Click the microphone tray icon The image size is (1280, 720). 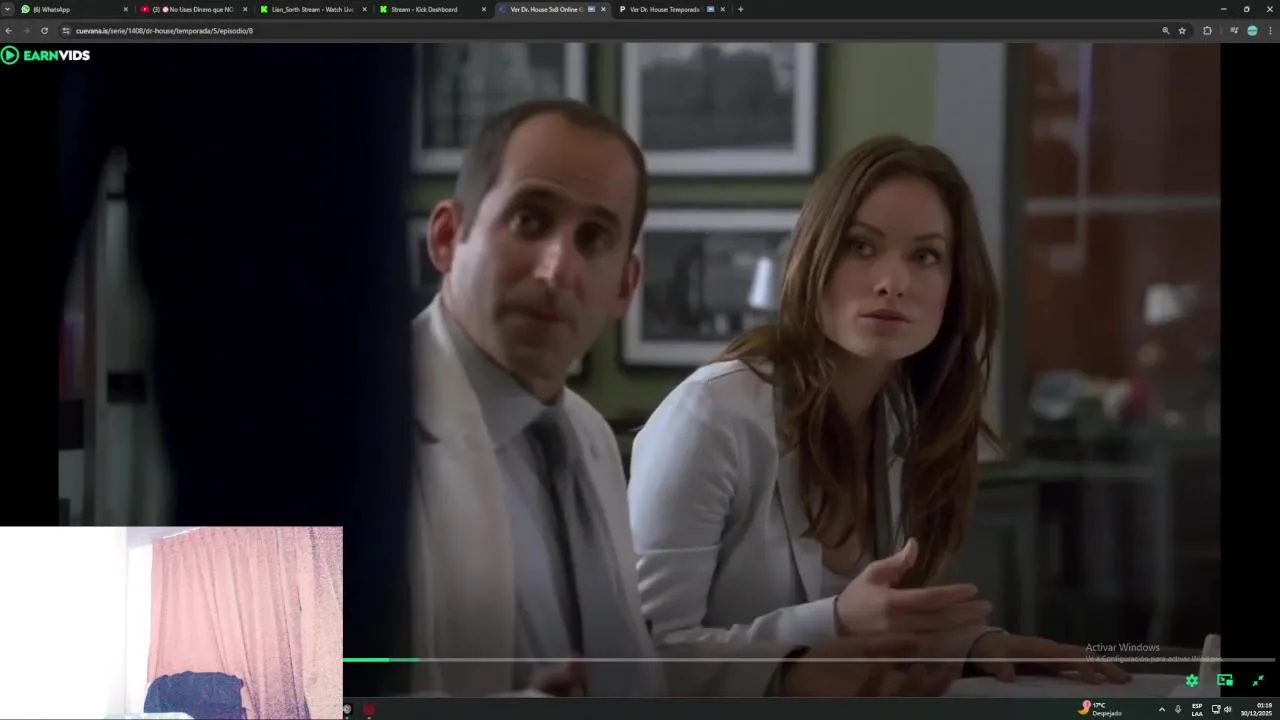1178,709
